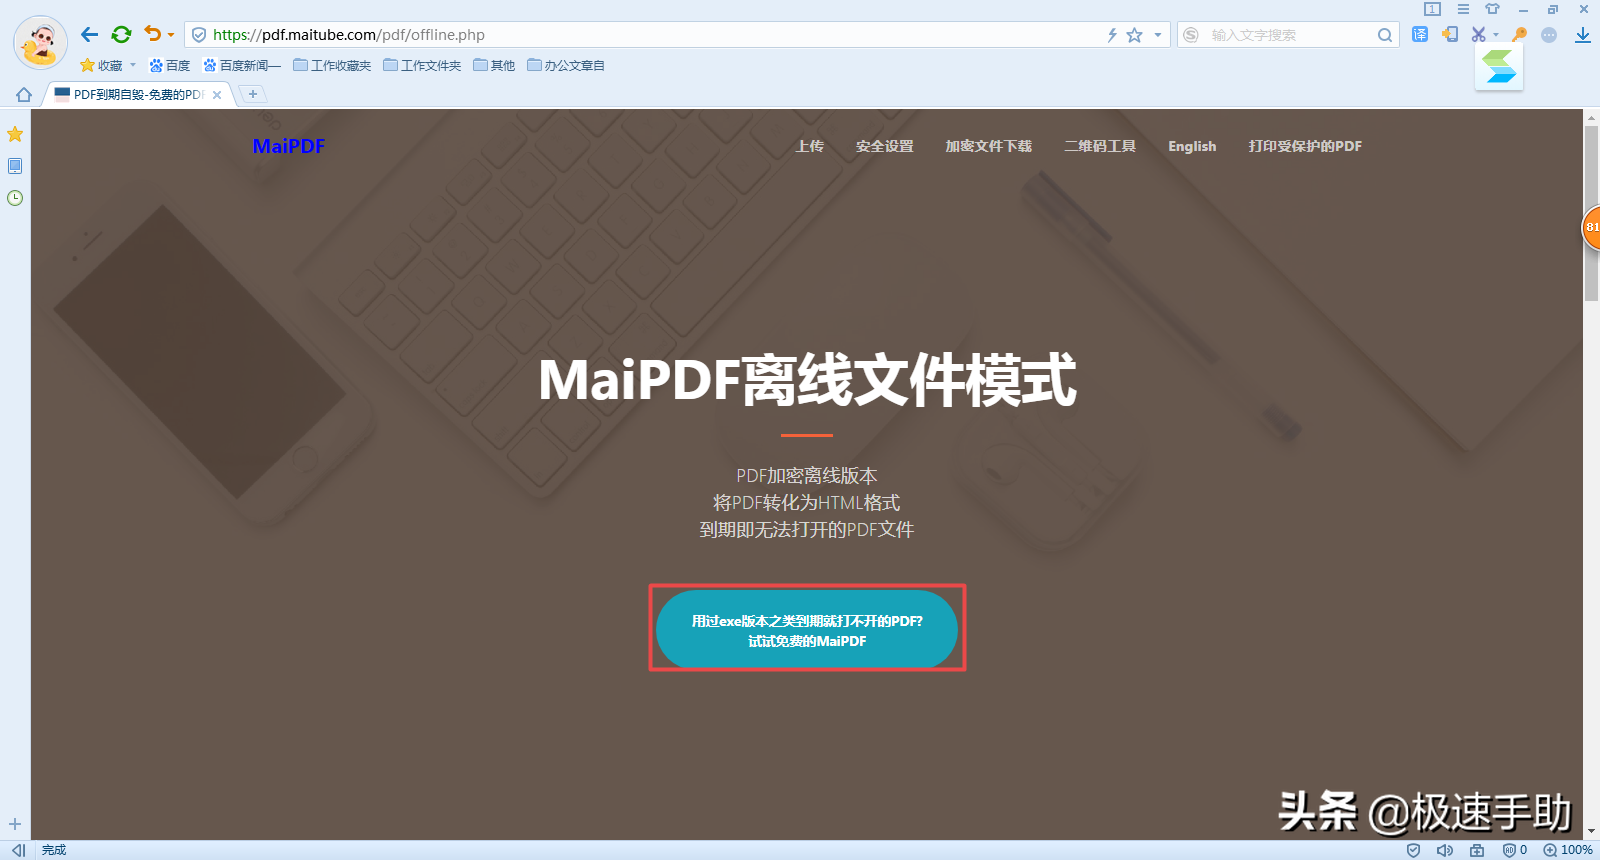This screenshot has width=1600, height=860.
Task: Reload the page with green refresh icon
Action: pos(121,35)
